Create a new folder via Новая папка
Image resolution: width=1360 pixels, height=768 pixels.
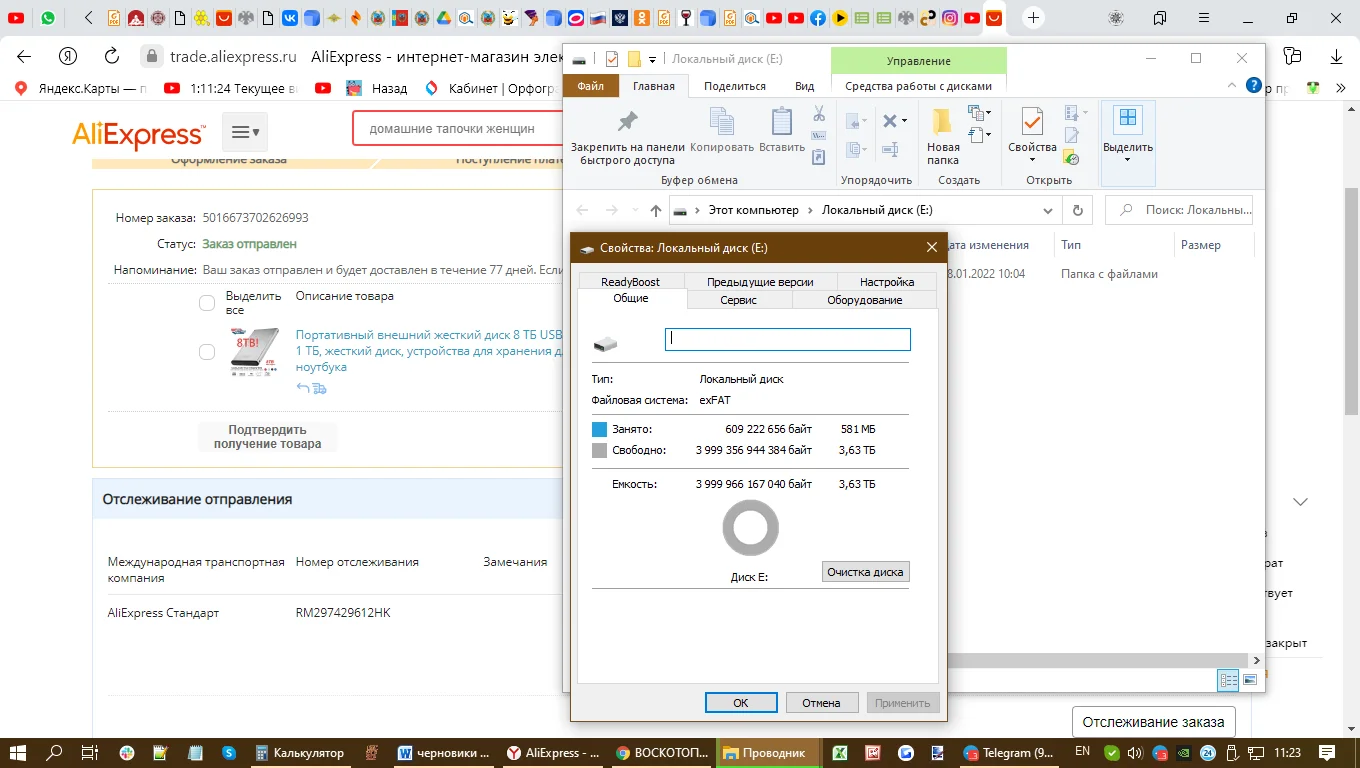(942, 136)
